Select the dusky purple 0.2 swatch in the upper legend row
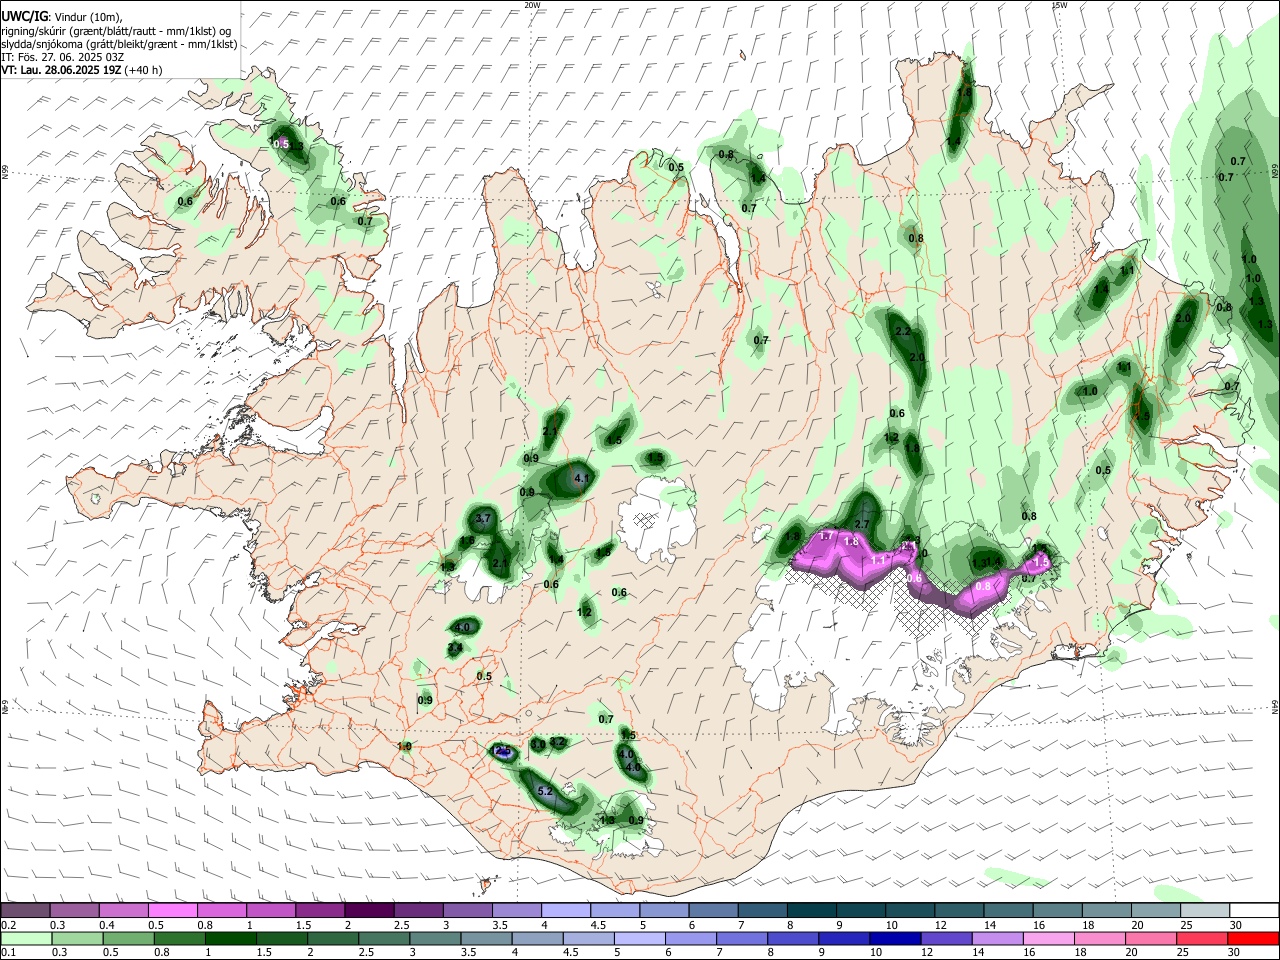 [25, 910]
